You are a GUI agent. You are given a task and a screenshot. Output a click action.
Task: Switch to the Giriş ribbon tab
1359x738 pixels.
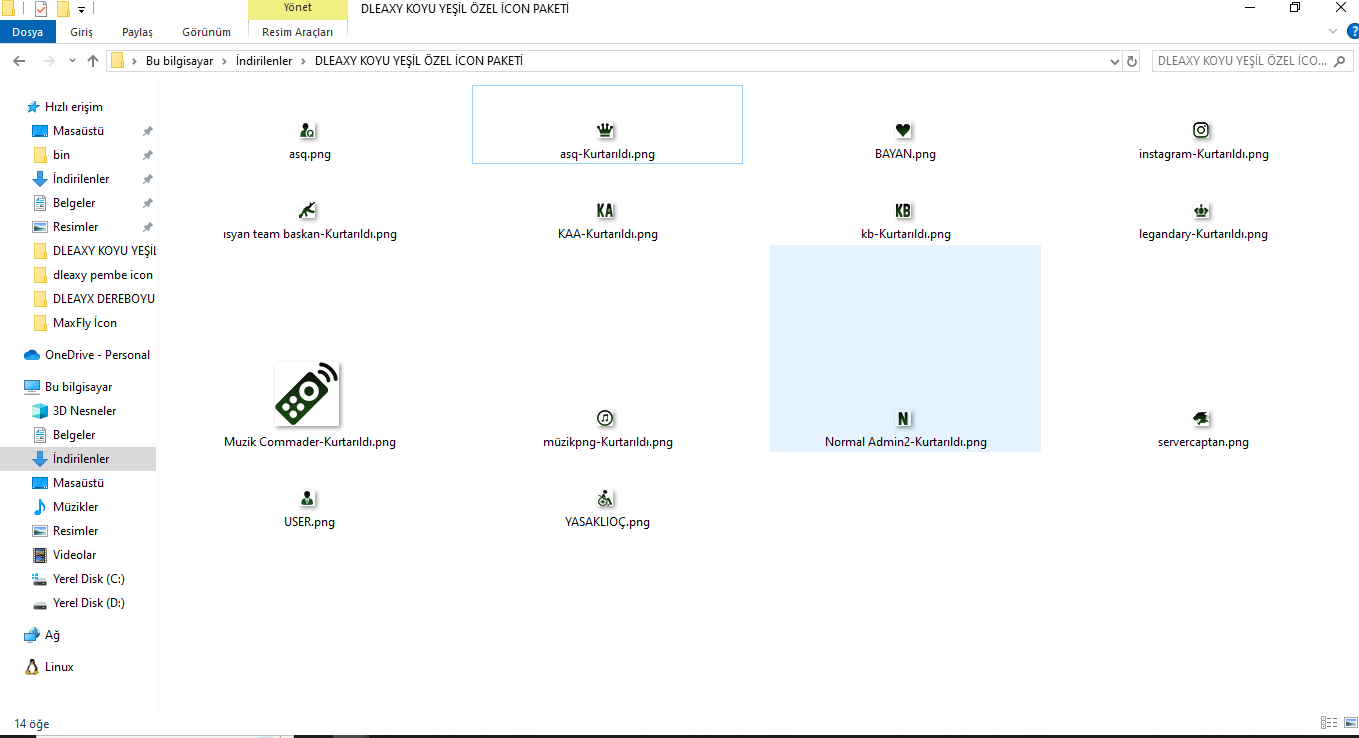(x=82, y=32)
